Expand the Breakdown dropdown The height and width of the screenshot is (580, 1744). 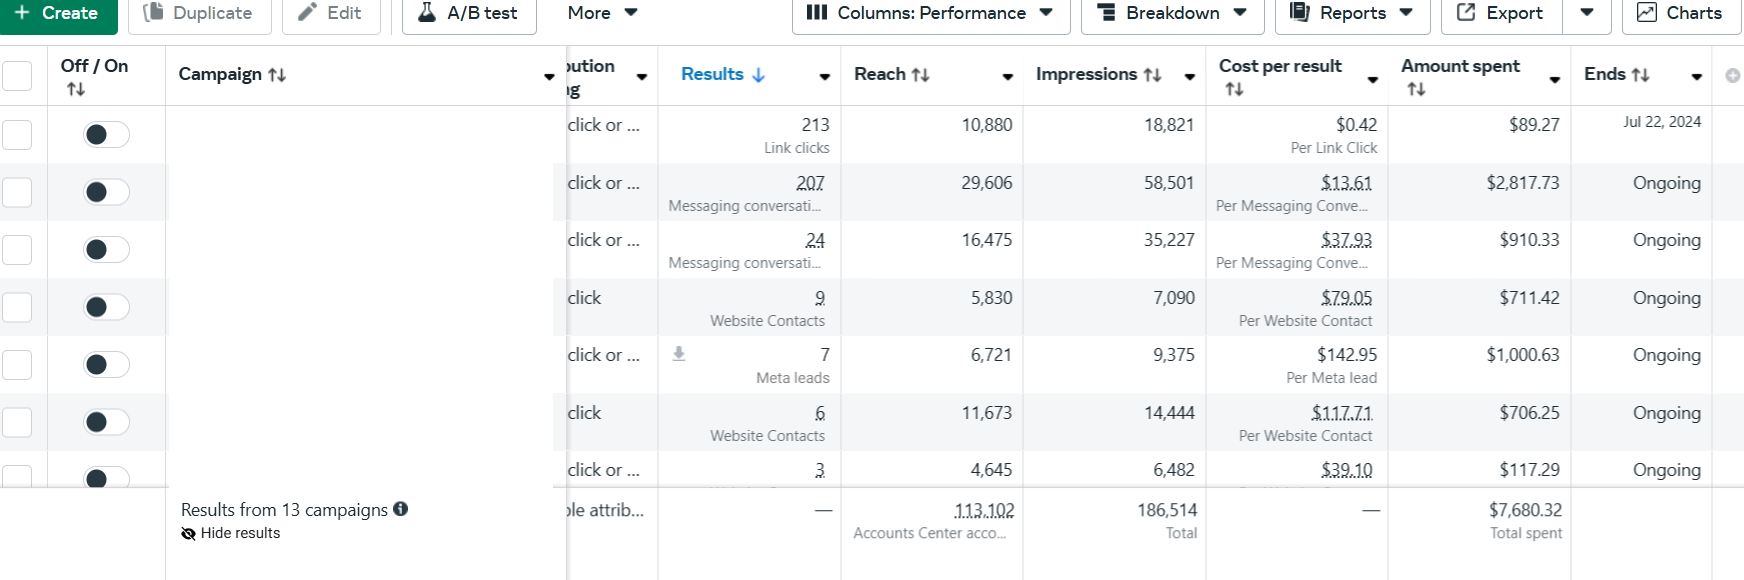(x=1172, y=14)
